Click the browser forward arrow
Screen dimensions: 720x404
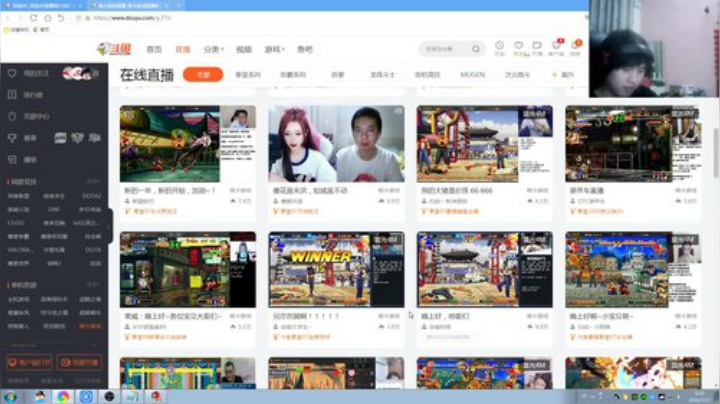(20, 18)
